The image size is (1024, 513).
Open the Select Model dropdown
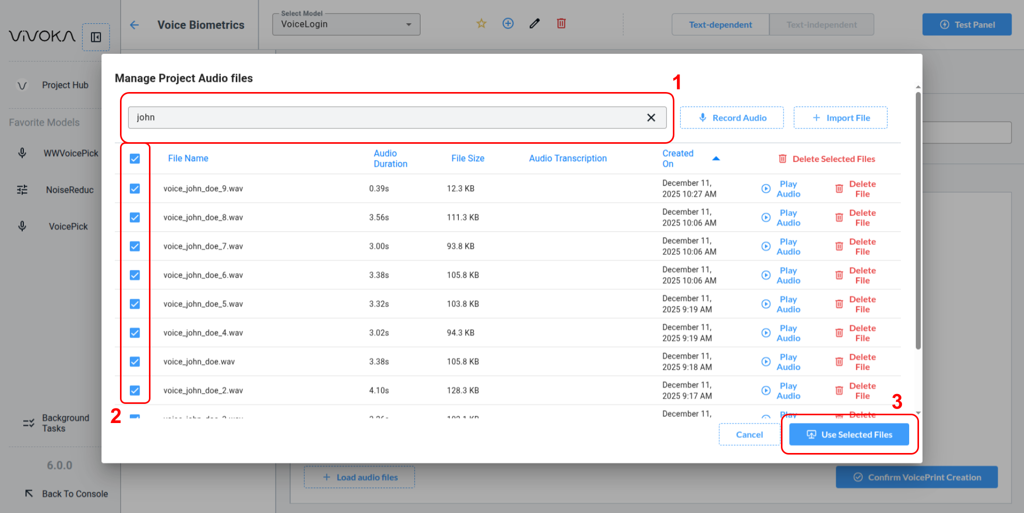click(x=346, y=24)
